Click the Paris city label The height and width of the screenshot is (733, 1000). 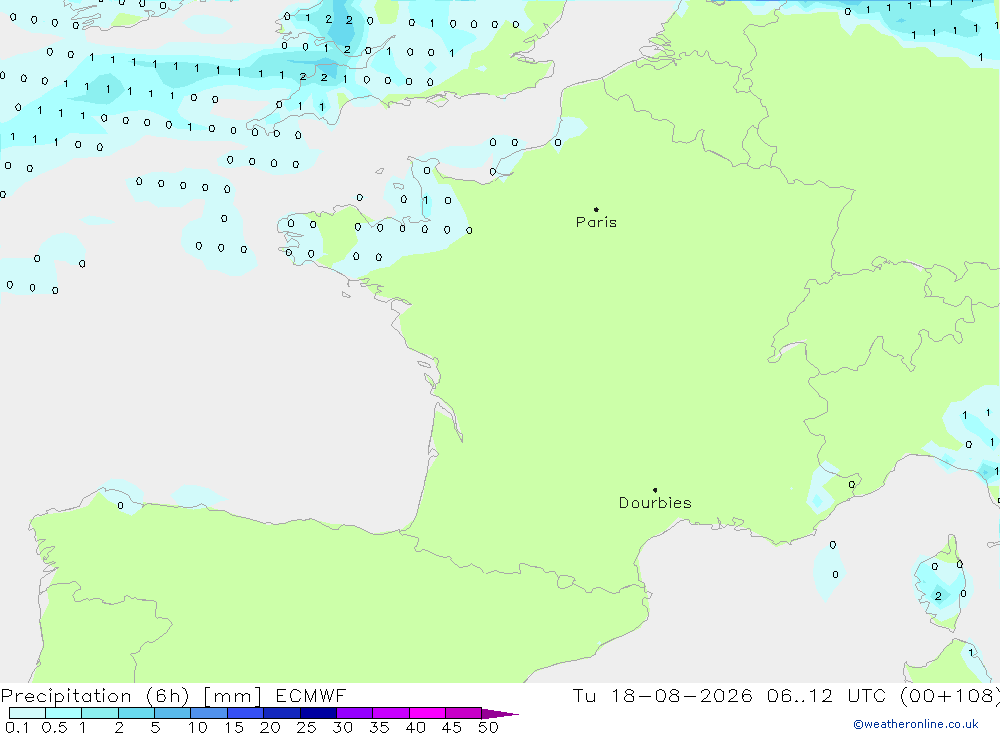coord(596,222)
